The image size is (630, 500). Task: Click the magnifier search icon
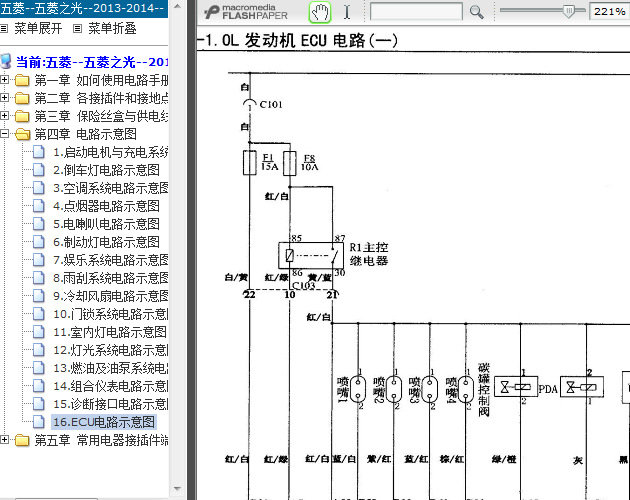click(x=477, y=12)
